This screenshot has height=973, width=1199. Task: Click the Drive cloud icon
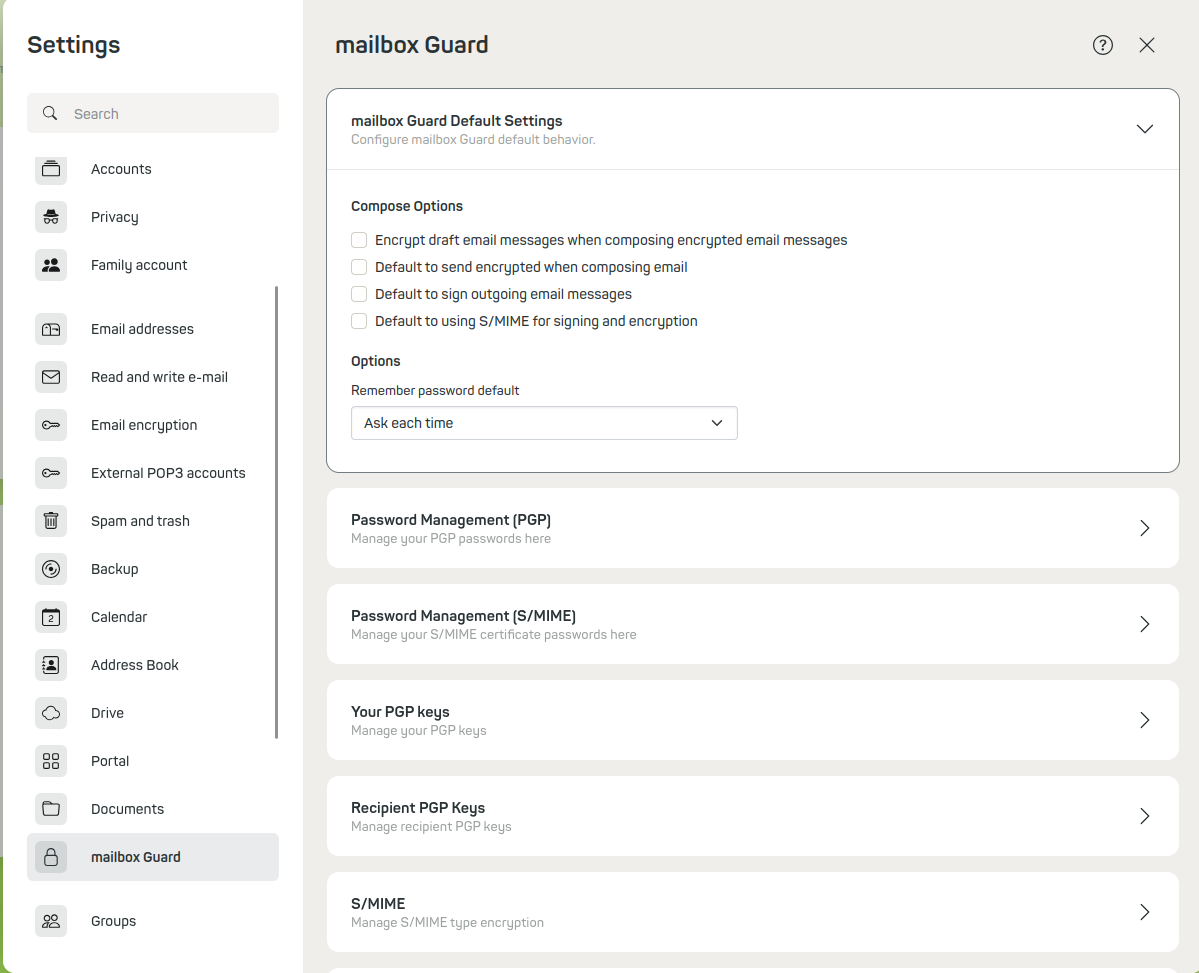51,713
